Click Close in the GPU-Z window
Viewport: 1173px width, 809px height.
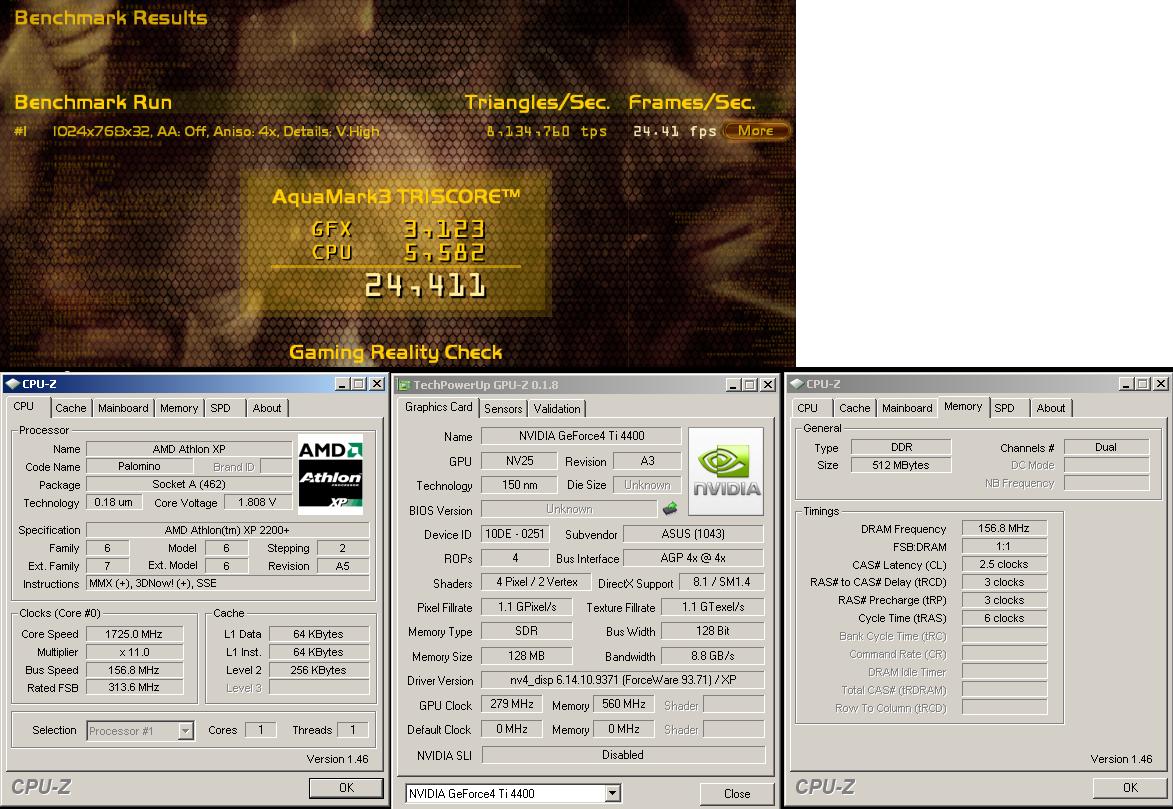click(x=737, y=793)
